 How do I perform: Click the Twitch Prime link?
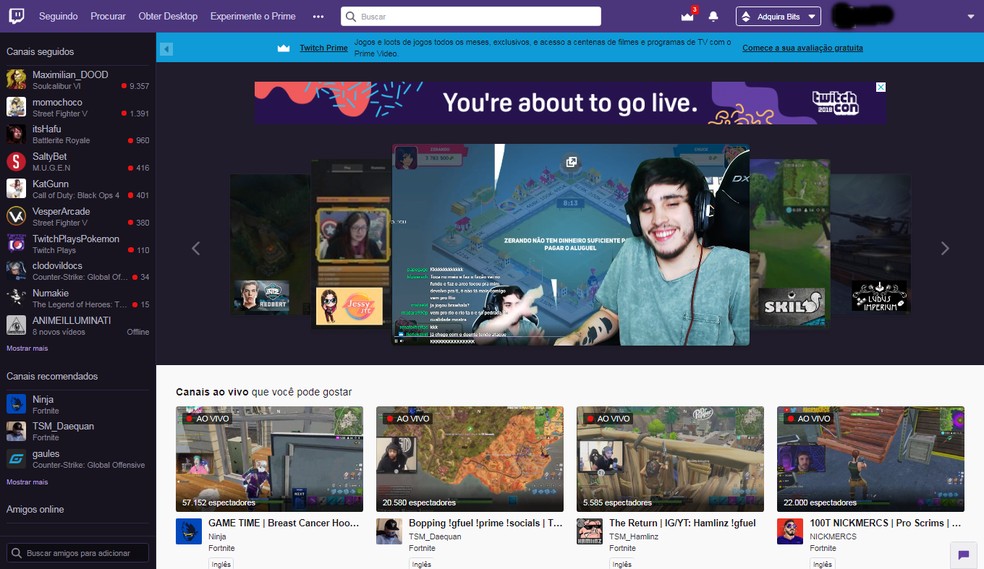[323, 48]
